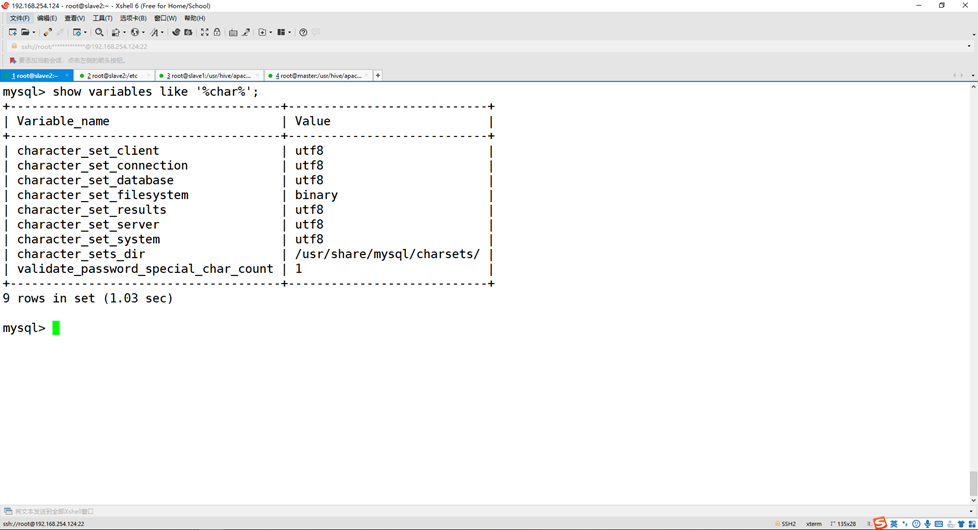This screenshot has height=530, width=978.
Task: Open the 文件(F) menu
Action: pyautogui.click(x=19, y=18)
